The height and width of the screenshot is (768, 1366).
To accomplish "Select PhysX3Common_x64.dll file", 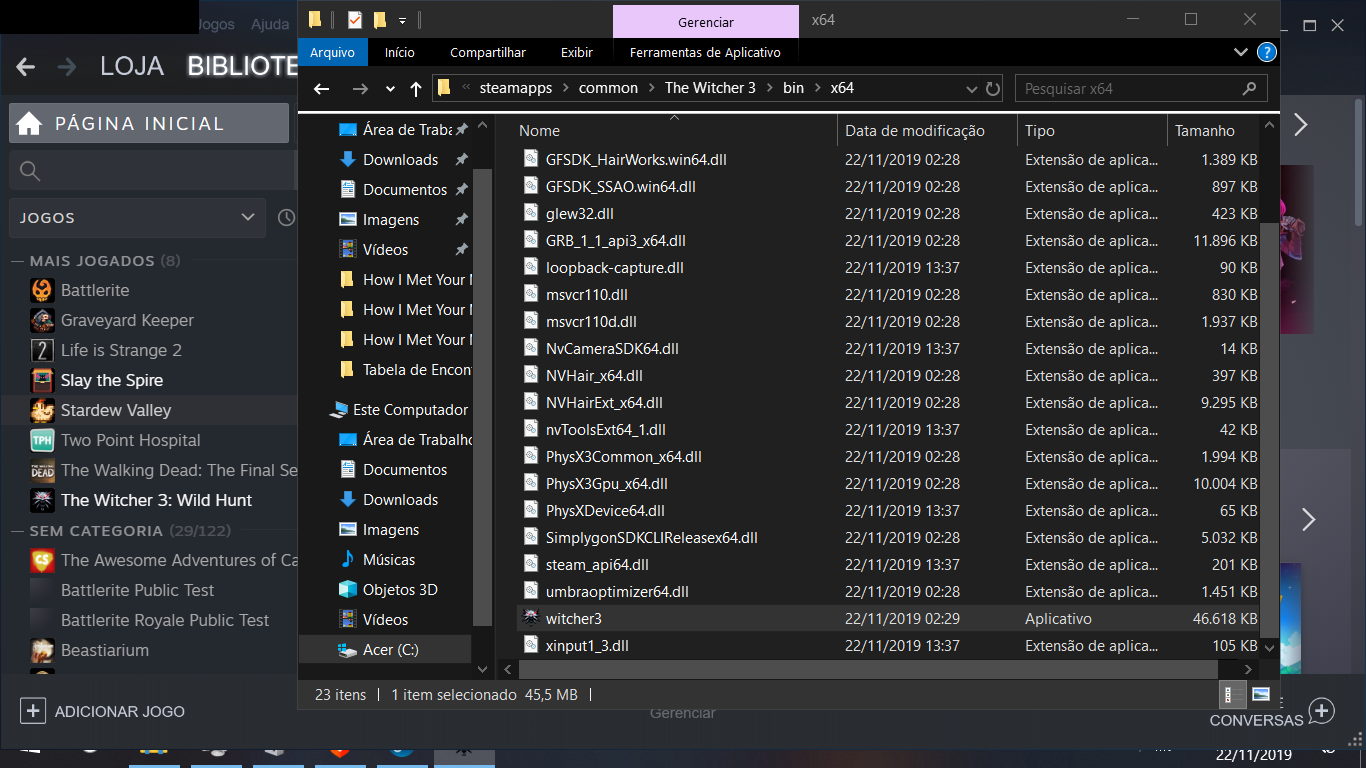I will (x=623, y=457).
